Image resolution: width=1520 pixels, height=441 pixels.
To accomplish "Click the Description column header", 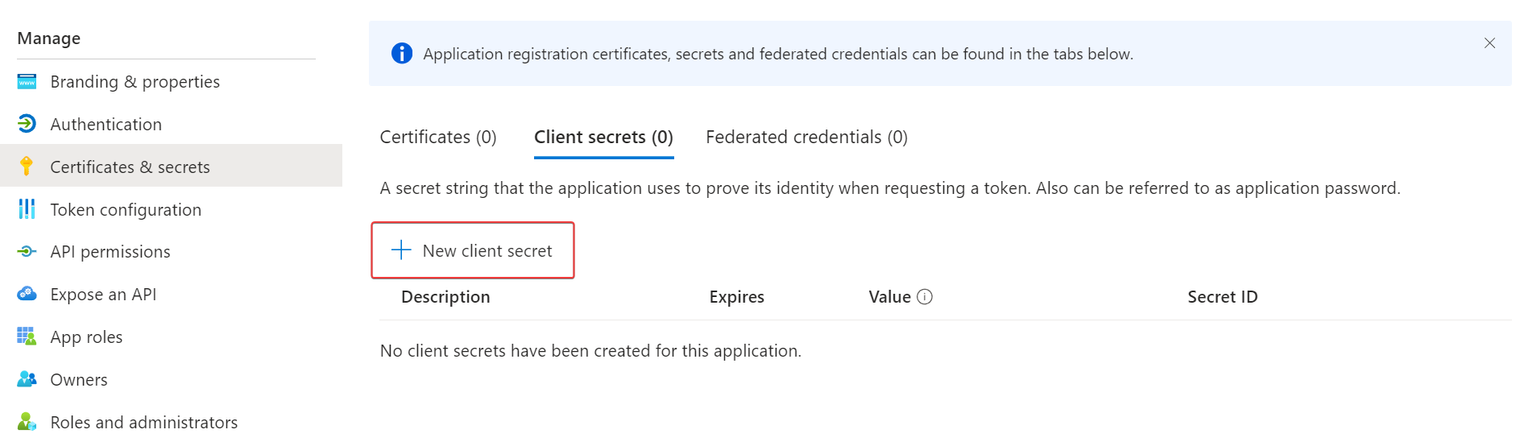I will pyautogui.click(x=446, y=297).
